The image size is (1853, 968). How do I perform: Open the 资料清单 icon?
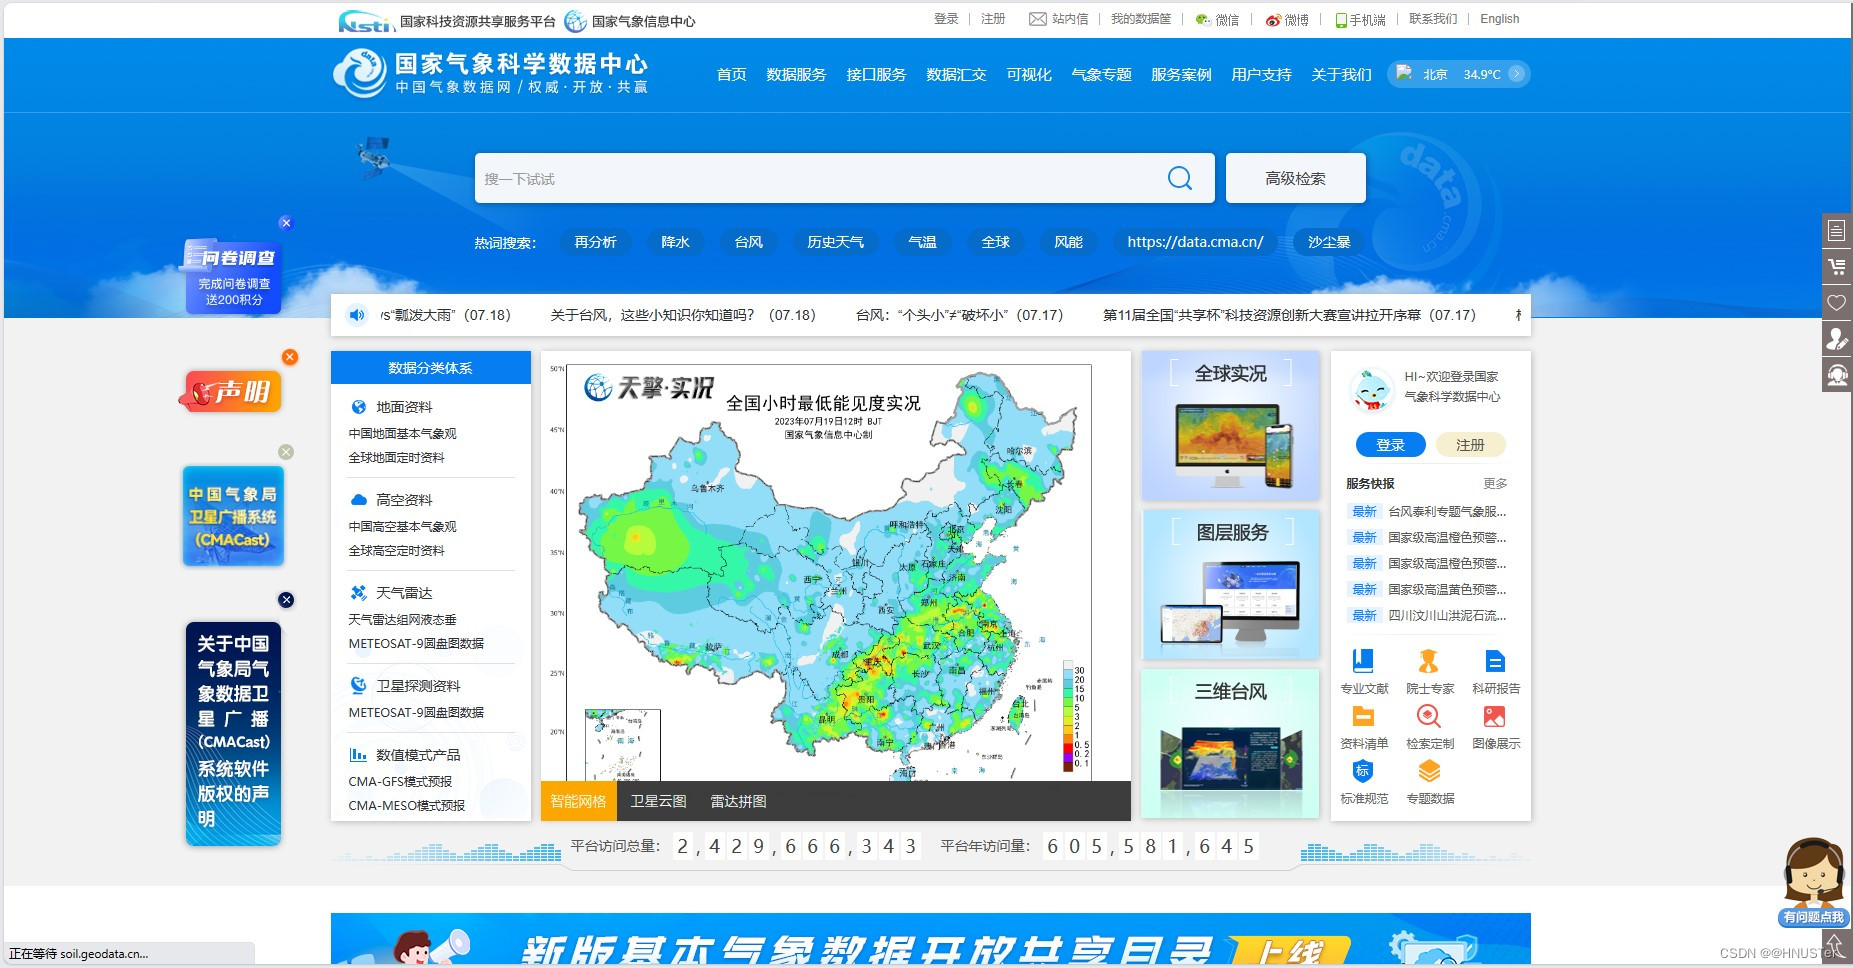coord(1363,716)
